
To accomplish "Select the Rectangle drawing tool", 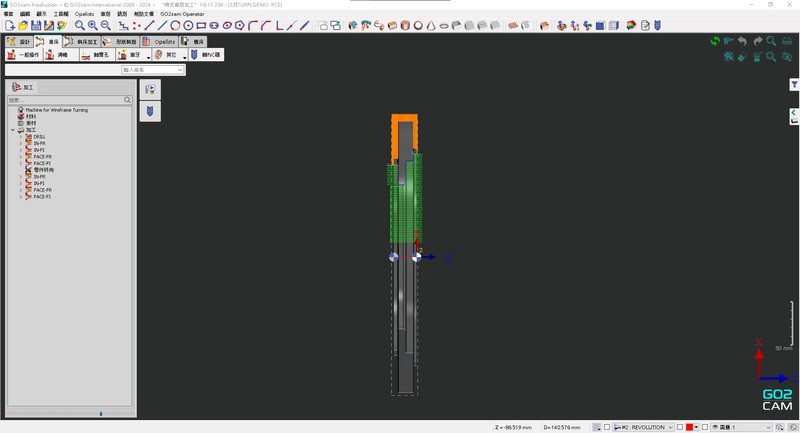I will tap(201, 25).
